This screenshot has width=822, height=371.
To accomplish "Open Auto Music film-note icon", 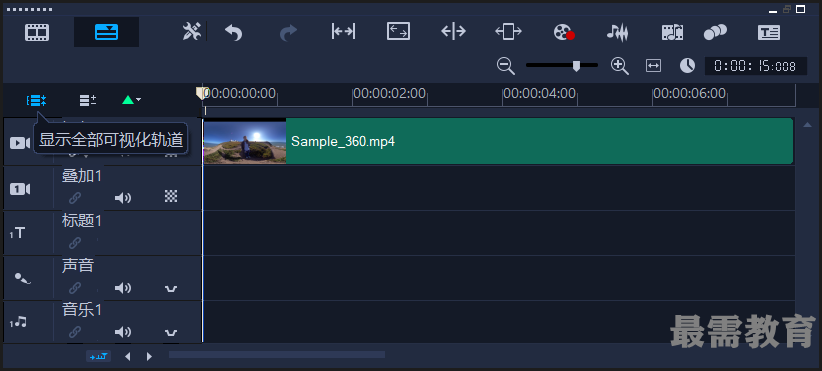I will coord(672,32).
